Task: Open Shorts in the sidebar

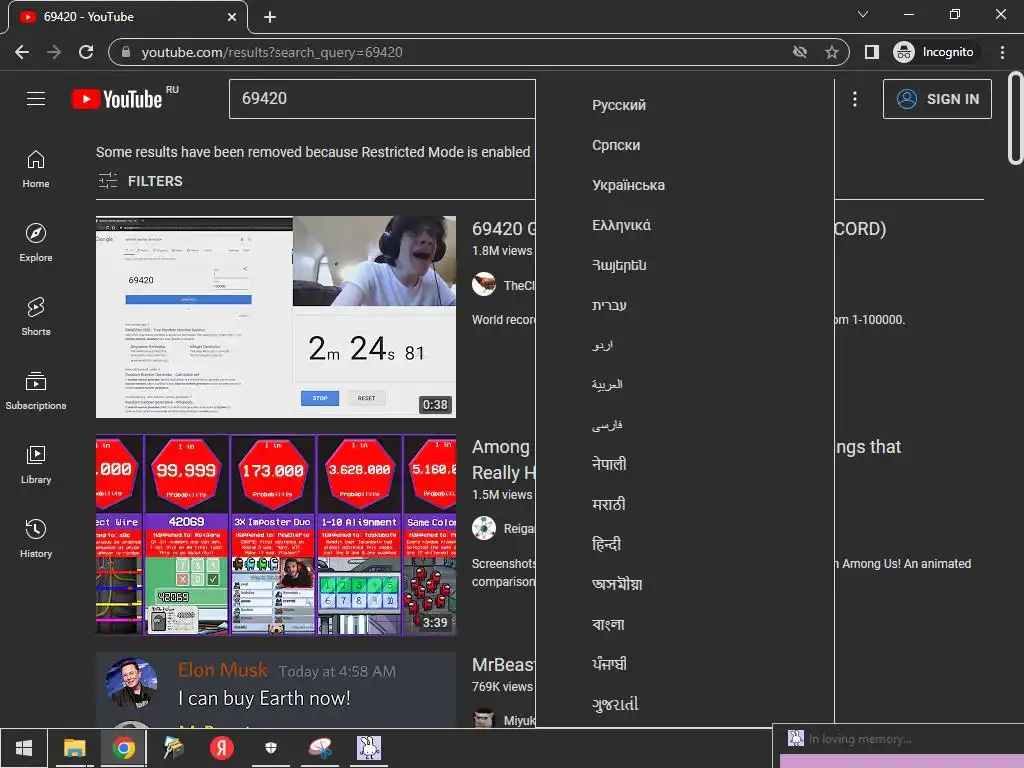Action: [x=36, y=316]
